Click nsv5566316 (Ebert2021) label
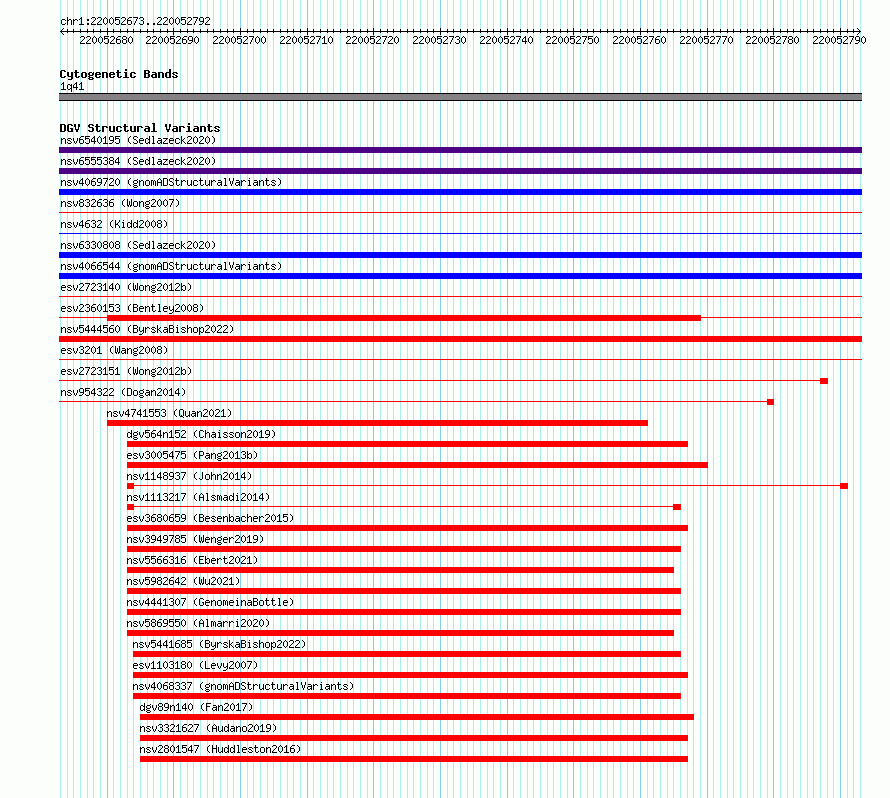This screenshot has width=890, height=798. [192, 560]
